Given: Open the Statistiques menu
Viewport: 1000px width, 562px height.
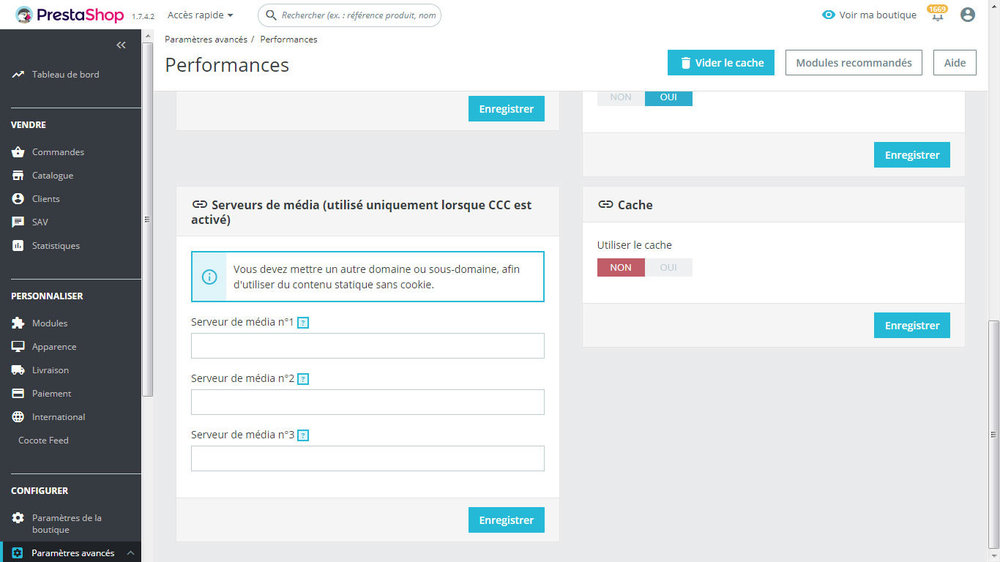Looking at the screenshot, I should click(56, 246).
